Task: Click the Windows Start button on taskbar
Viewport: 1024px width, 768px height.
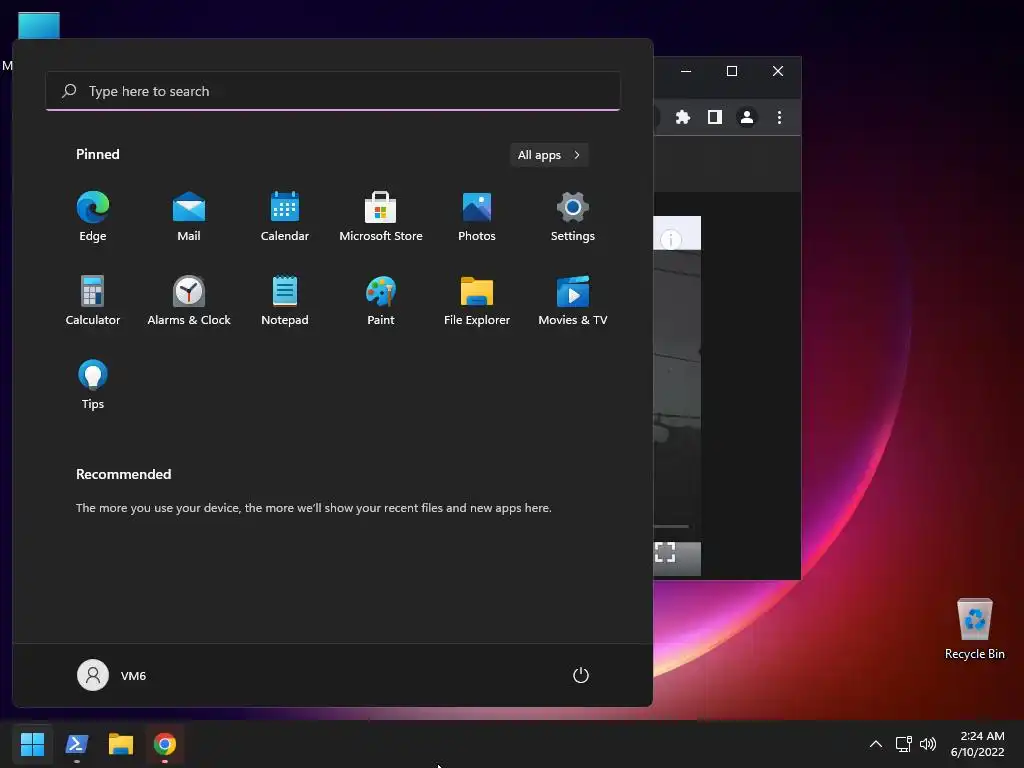Action: click(x=32, y=744)
